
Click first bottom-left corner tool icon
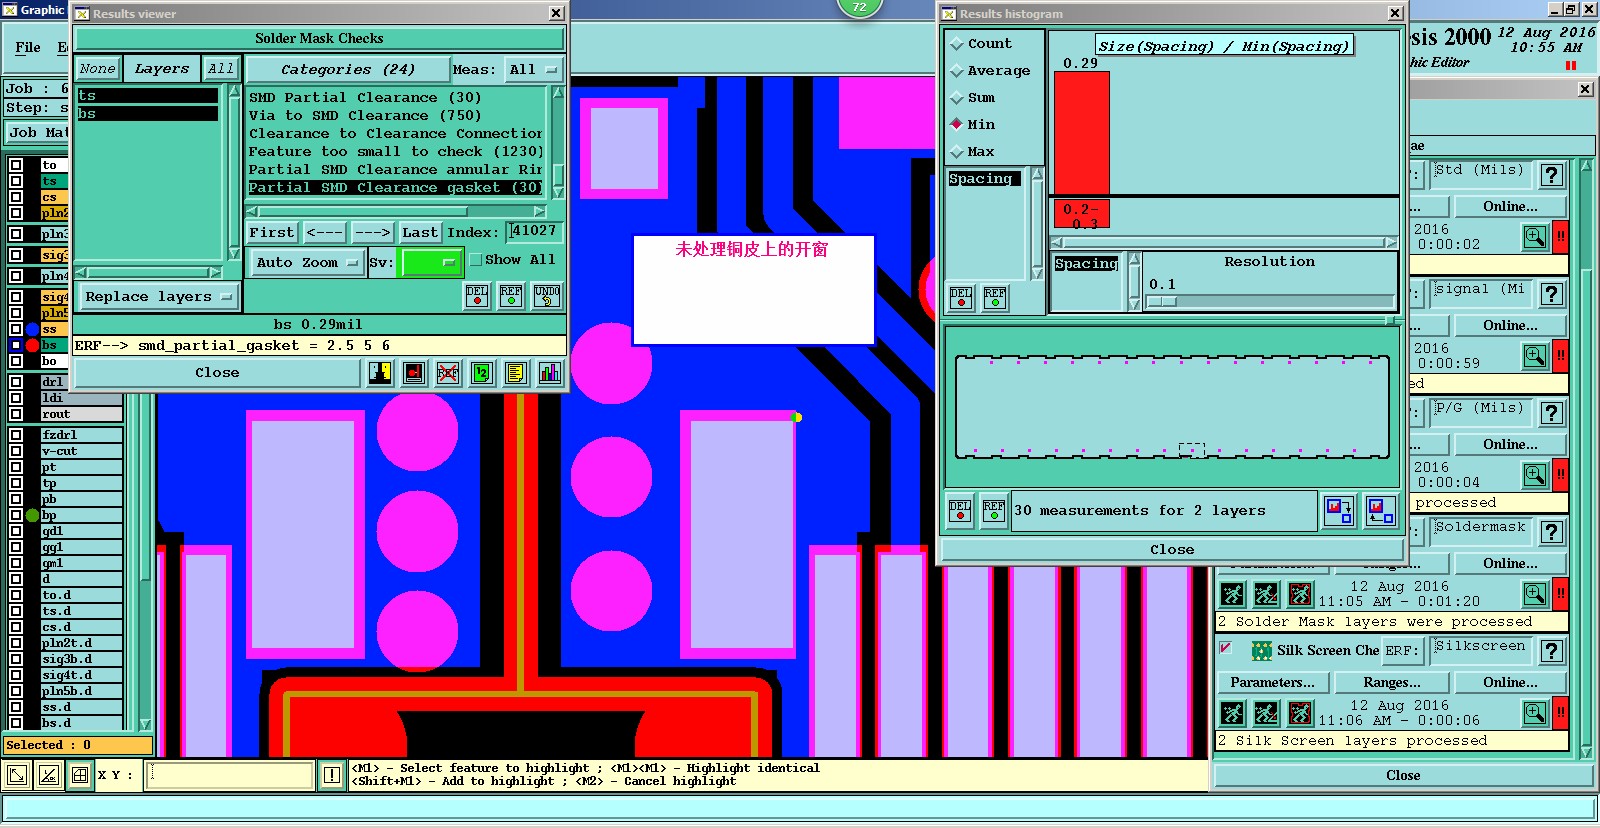pos(17,775)
